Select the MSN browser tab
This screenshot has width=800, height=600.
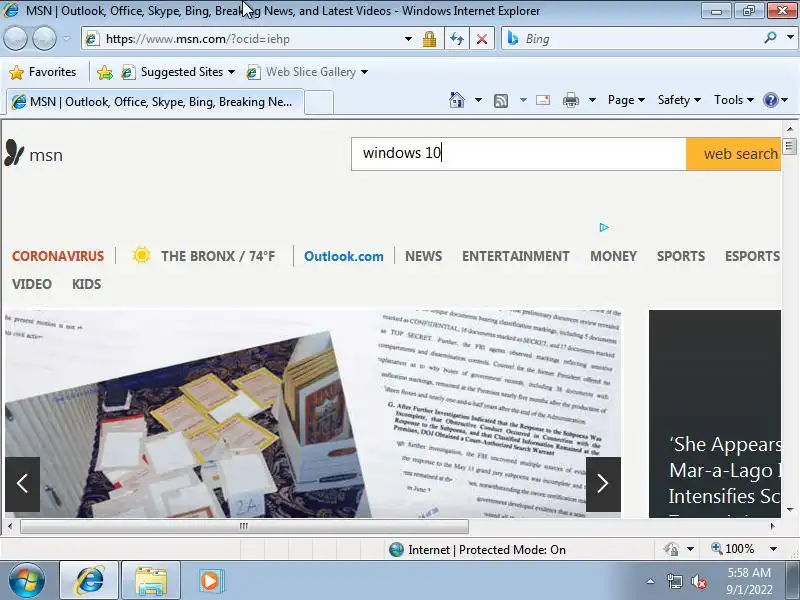(155, 102)
